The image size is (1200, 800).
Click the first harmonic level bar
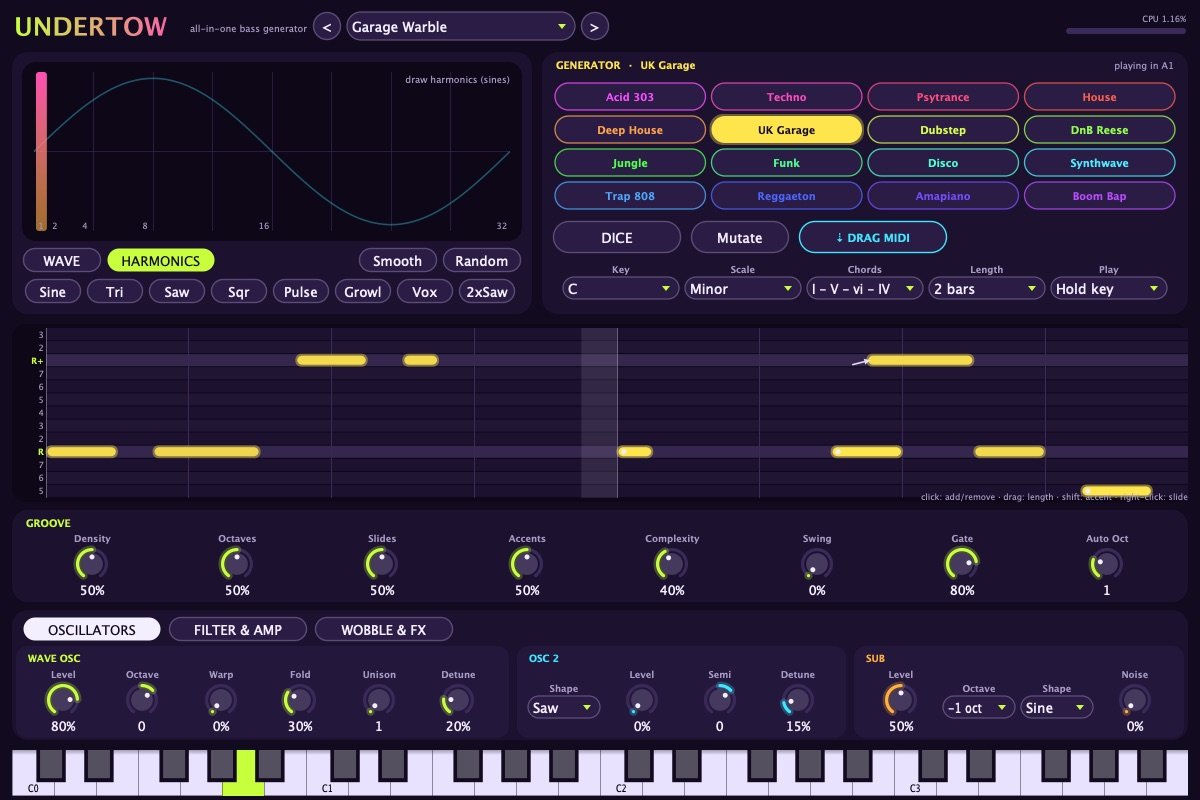click(x=41, y=151)
